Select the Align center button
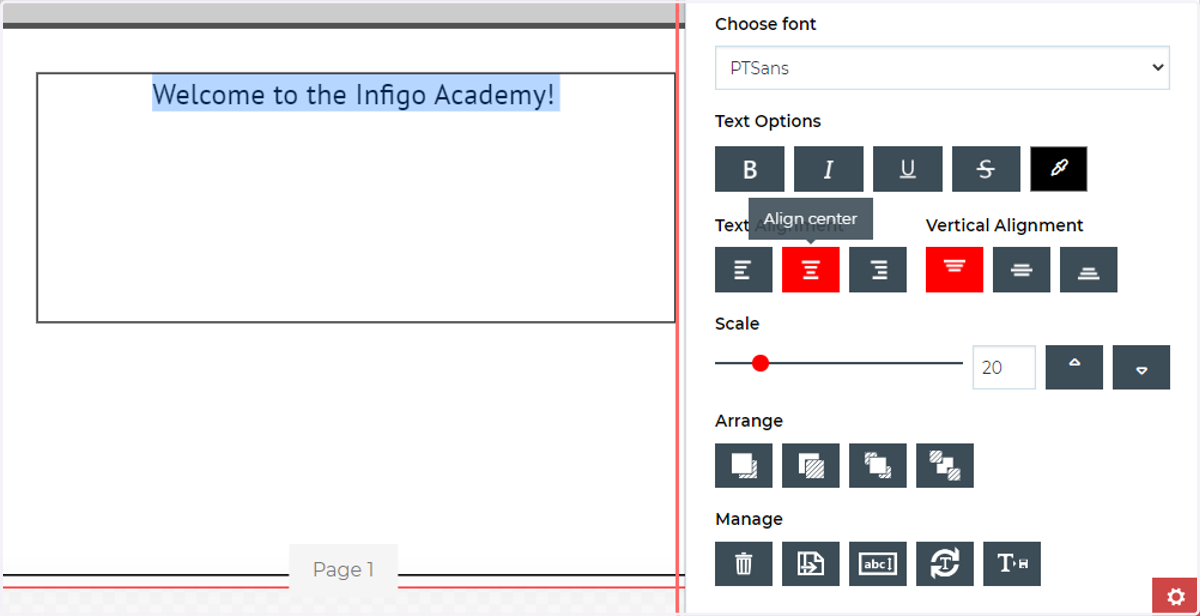Viewport: 1200px width, 616px height. [811, 270]
